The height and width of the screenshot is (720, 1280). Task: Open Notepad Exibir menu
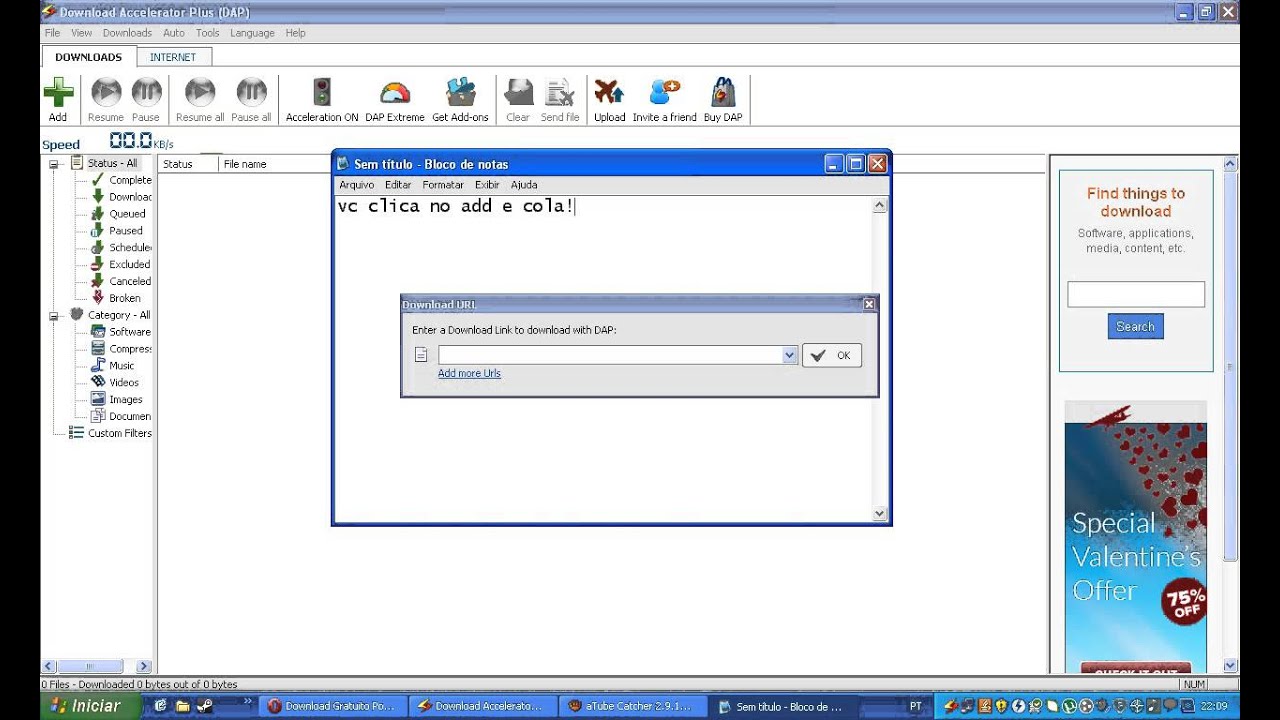tap(487, 185)
